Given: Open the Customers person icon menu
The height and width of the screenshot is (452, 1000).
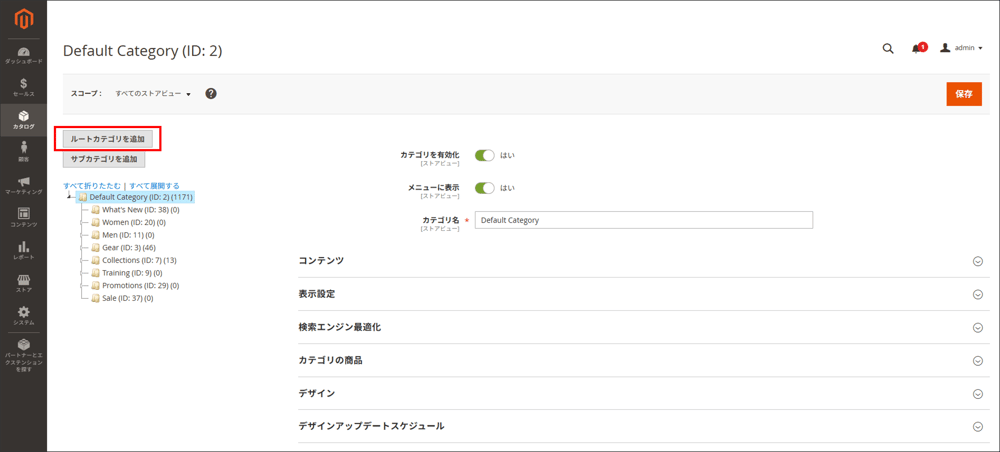Looking at the screenshot, I should pos(23,151).
